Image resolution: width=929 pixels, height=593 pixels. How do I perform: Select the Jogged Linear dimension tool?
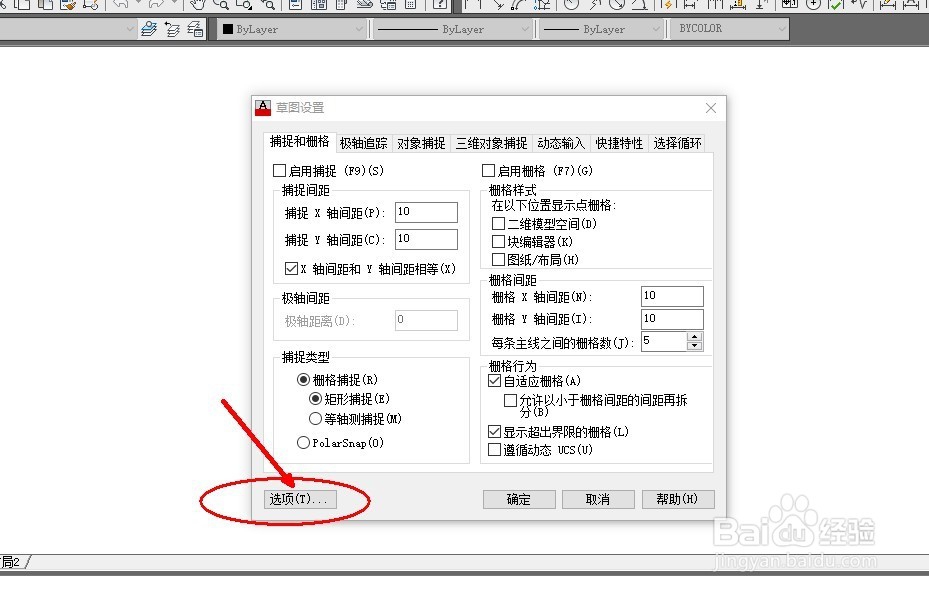coord(860,7)
